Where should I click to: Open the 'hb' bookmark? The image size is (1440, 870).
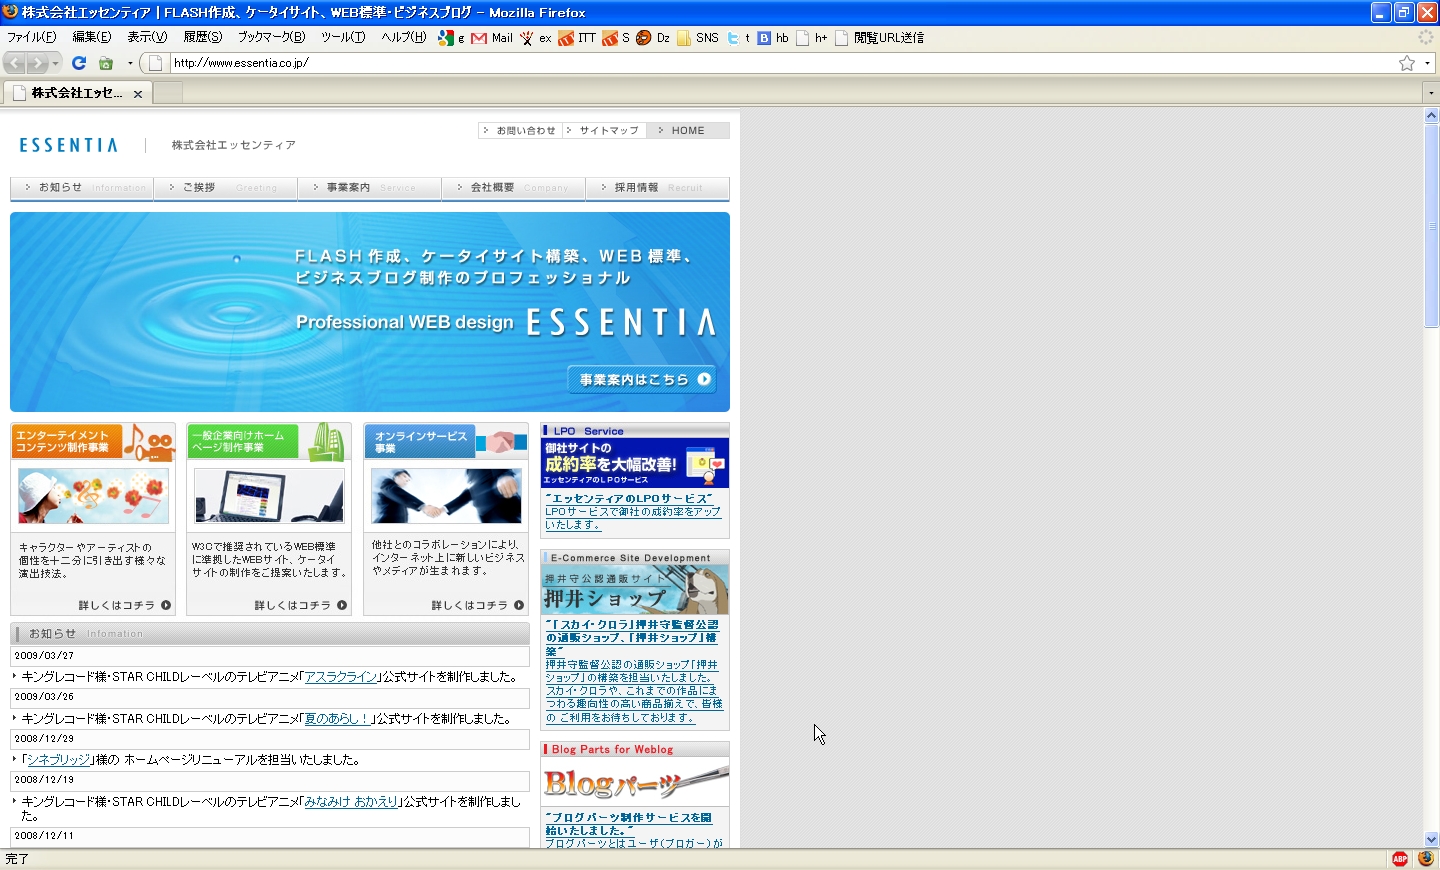coord(773,38)
